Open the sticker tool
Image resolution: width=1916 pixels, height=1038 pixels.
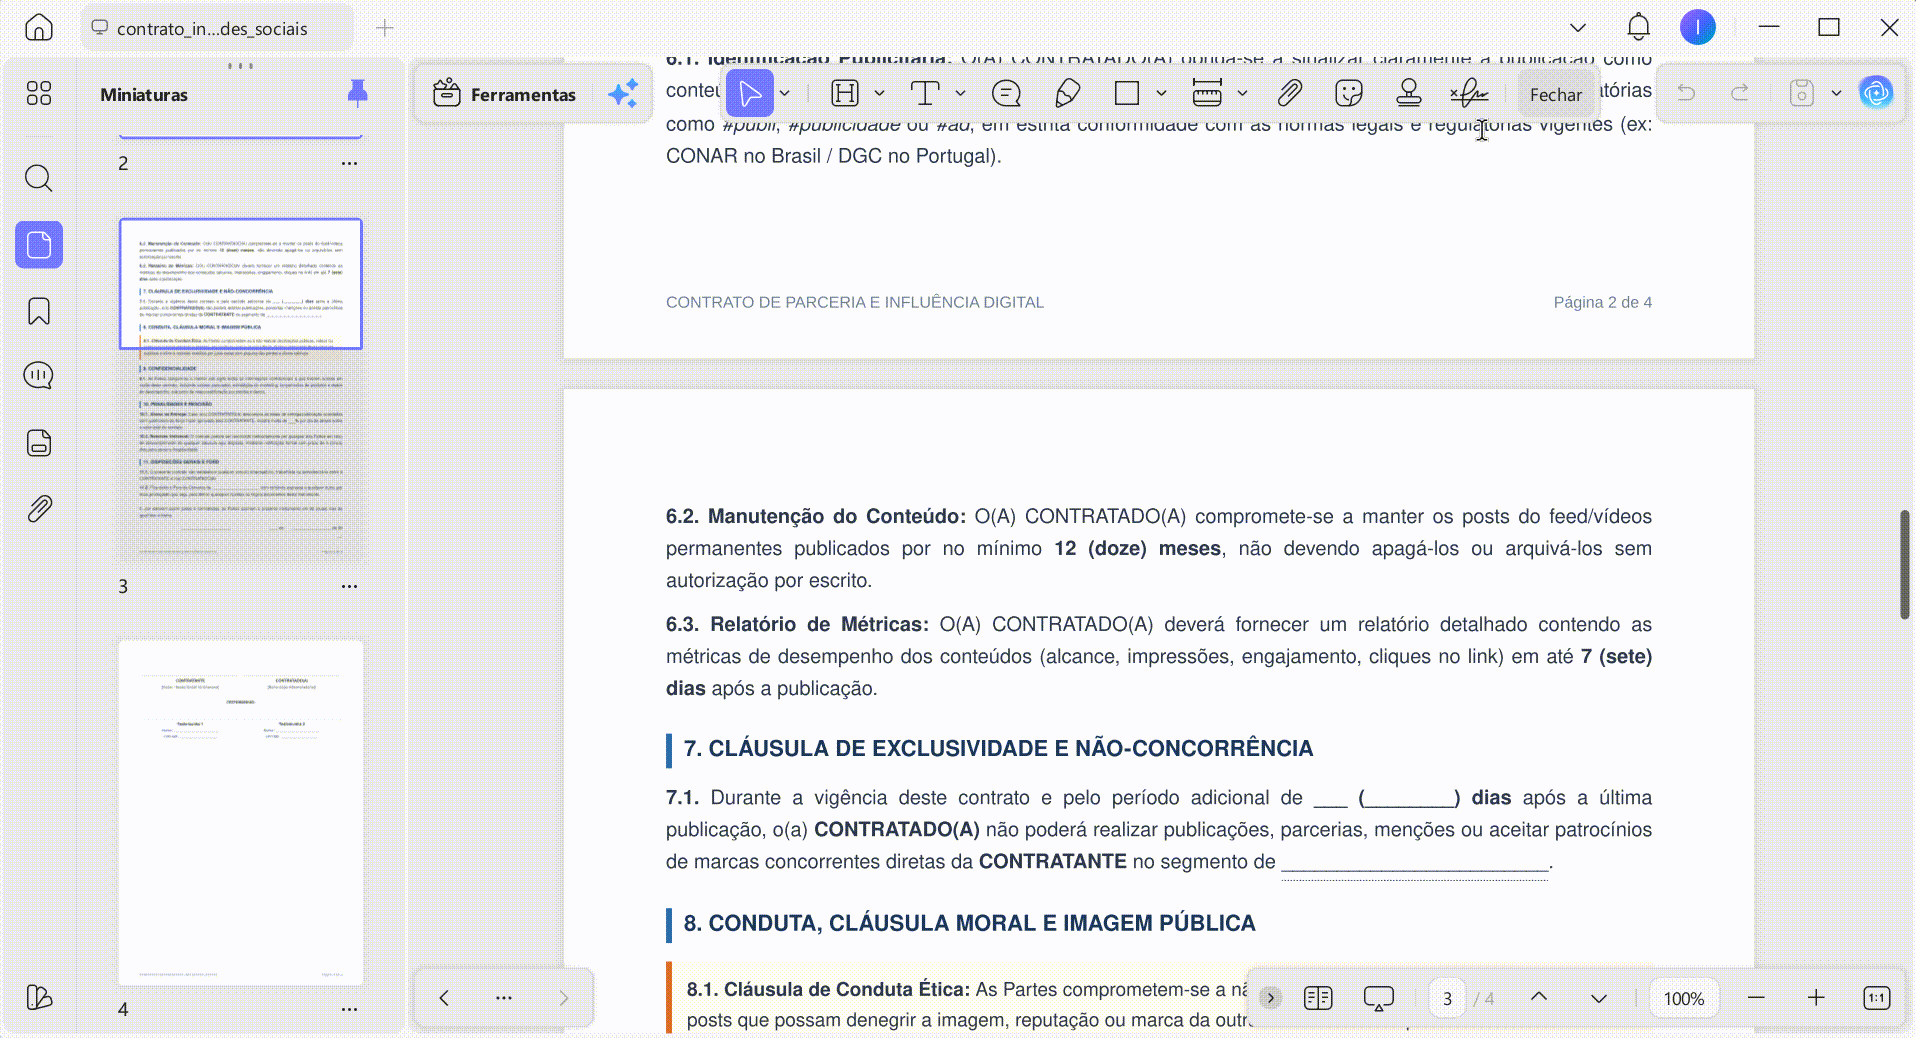tap(1349, 94)
